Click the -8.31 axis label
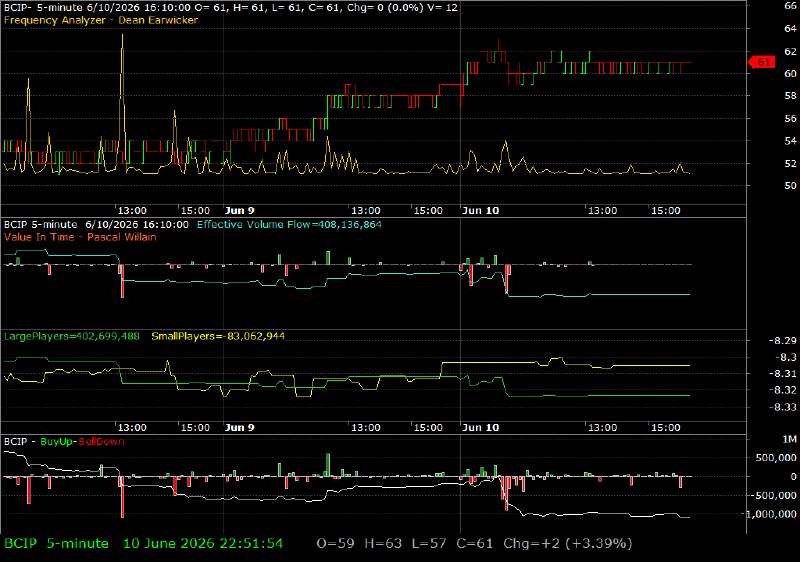Screen dimensions: 800x562 (x=783, y=374)
